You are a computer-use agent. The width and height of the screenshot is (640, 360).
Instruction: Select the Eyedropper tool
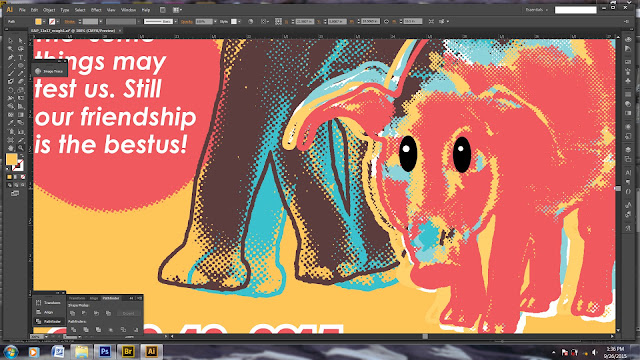(11, 123)
